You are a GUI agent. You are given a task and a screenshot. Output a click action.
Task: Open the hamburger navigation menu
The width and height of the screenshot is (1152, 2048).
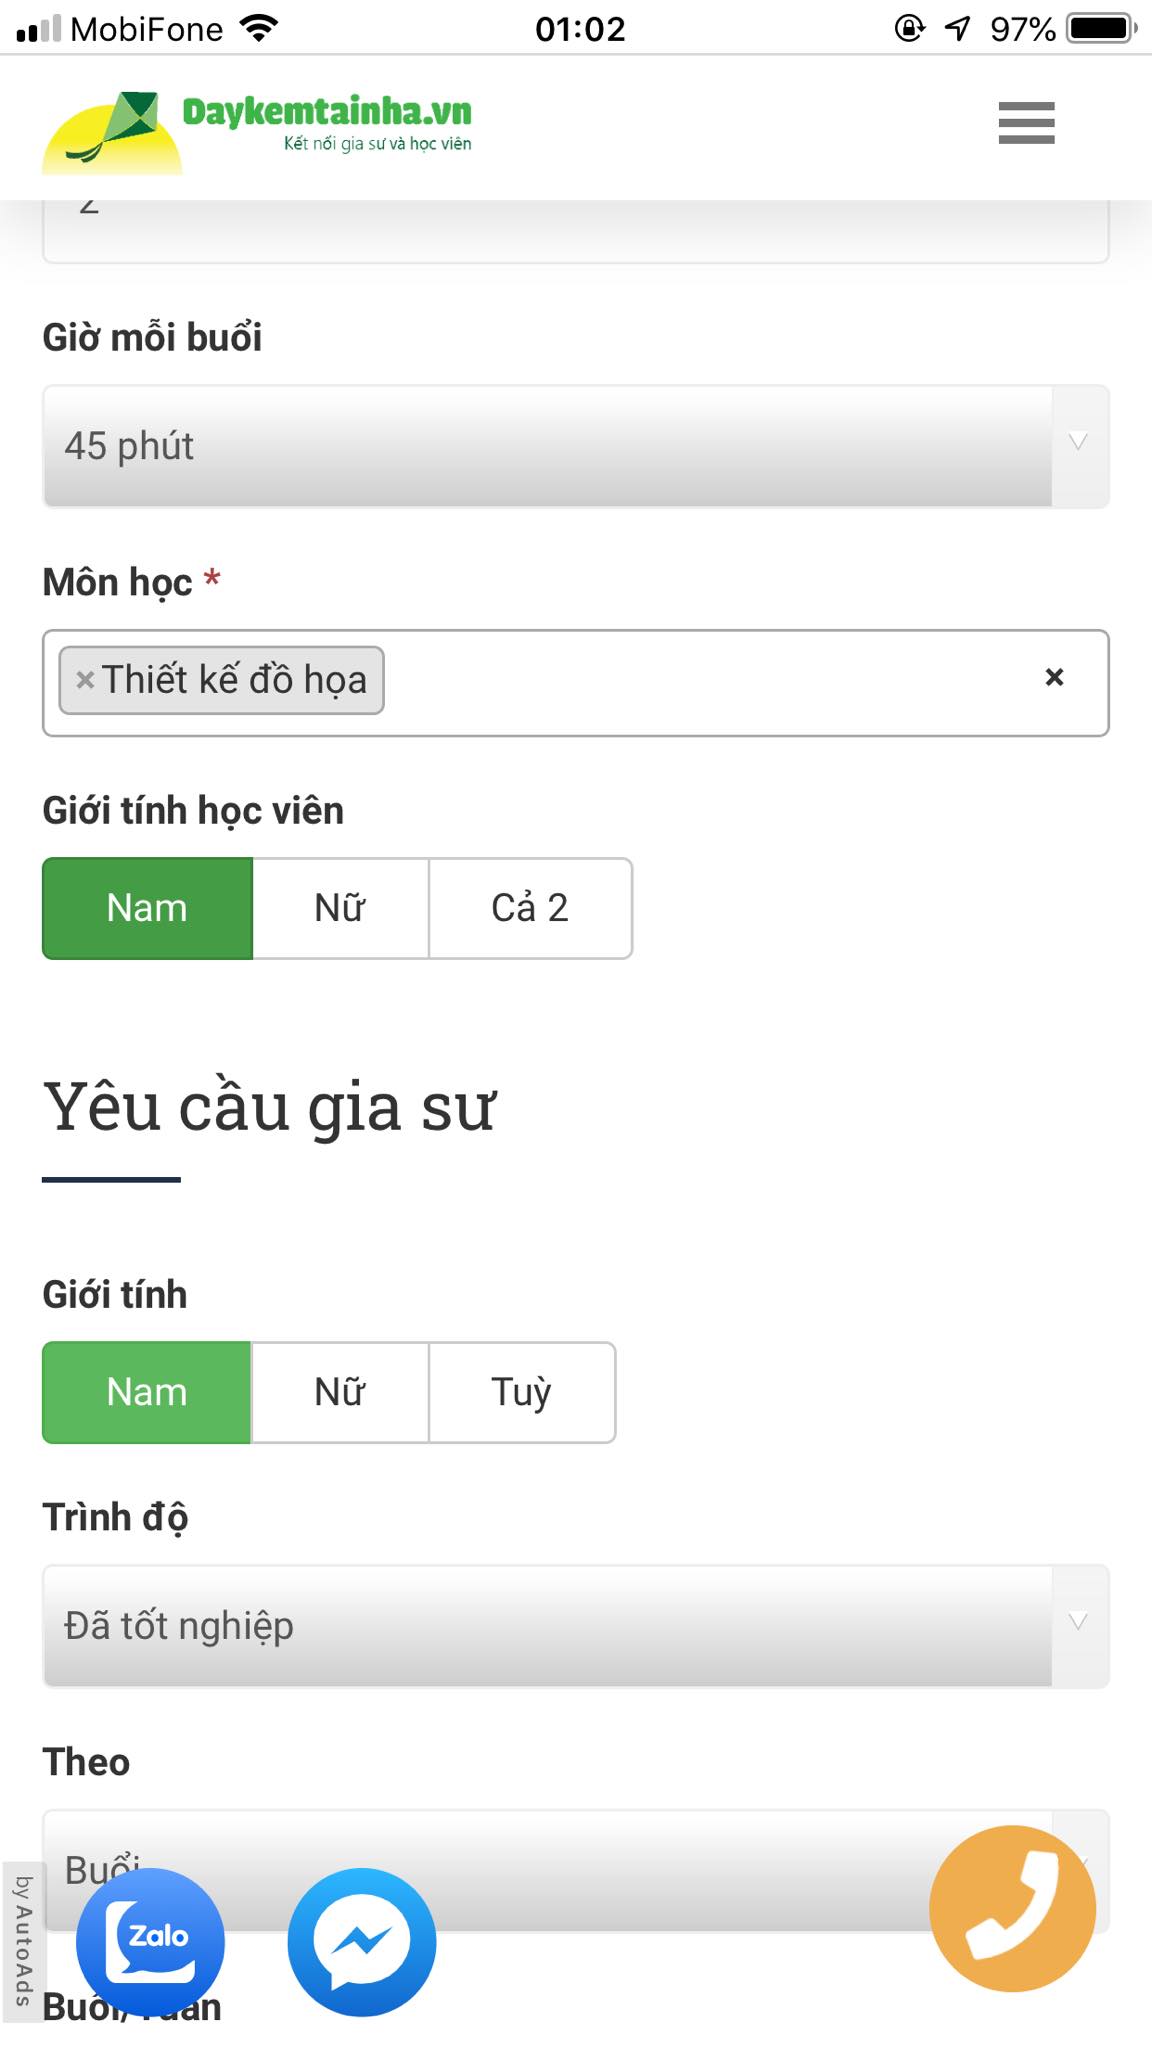click(1025, 124)
